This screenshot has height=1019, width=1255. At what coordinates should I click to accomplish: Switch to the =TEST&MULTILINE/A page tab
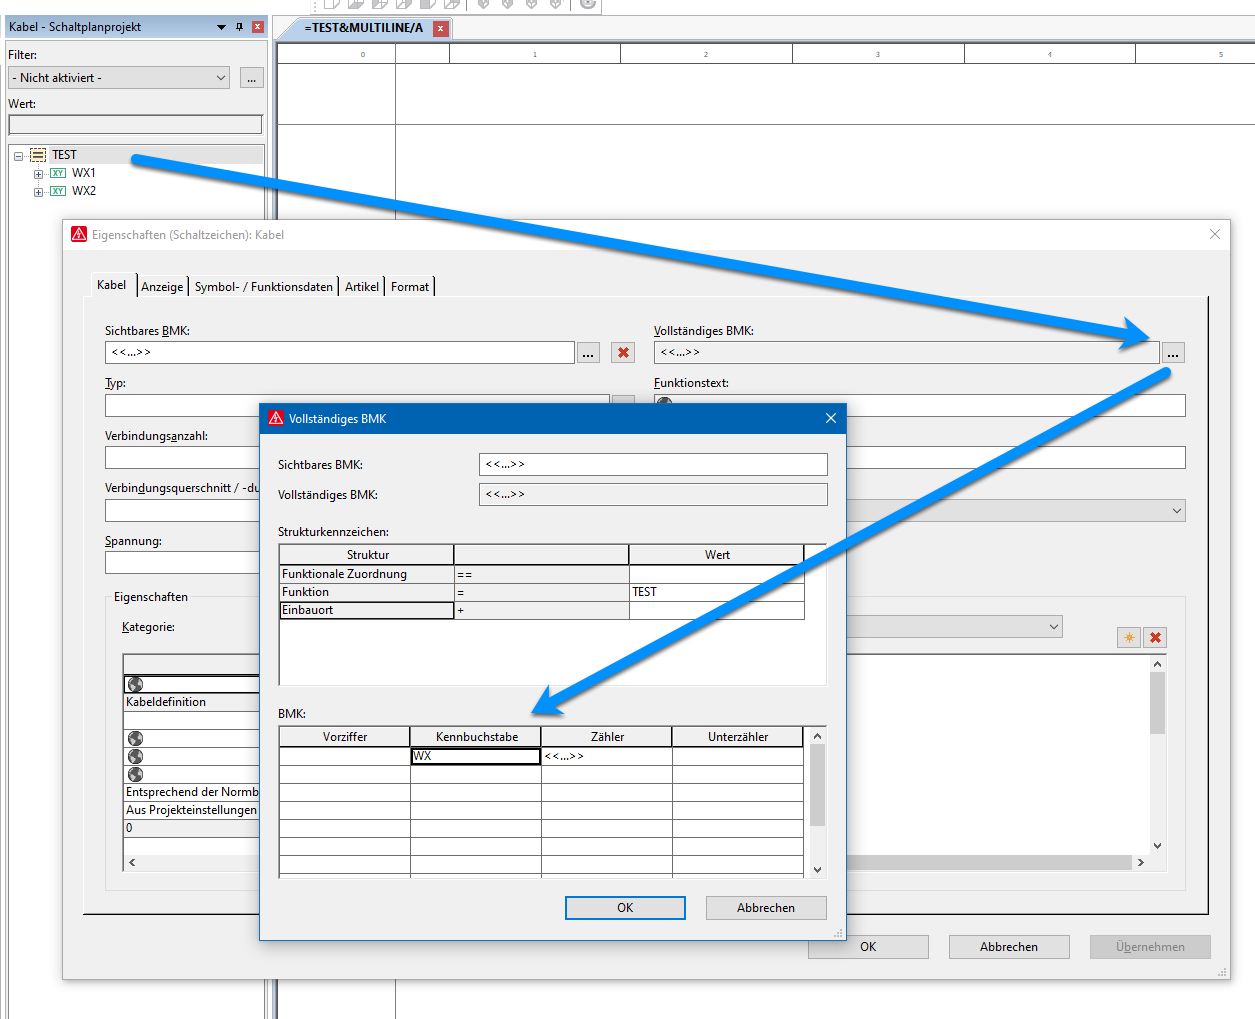363,28
